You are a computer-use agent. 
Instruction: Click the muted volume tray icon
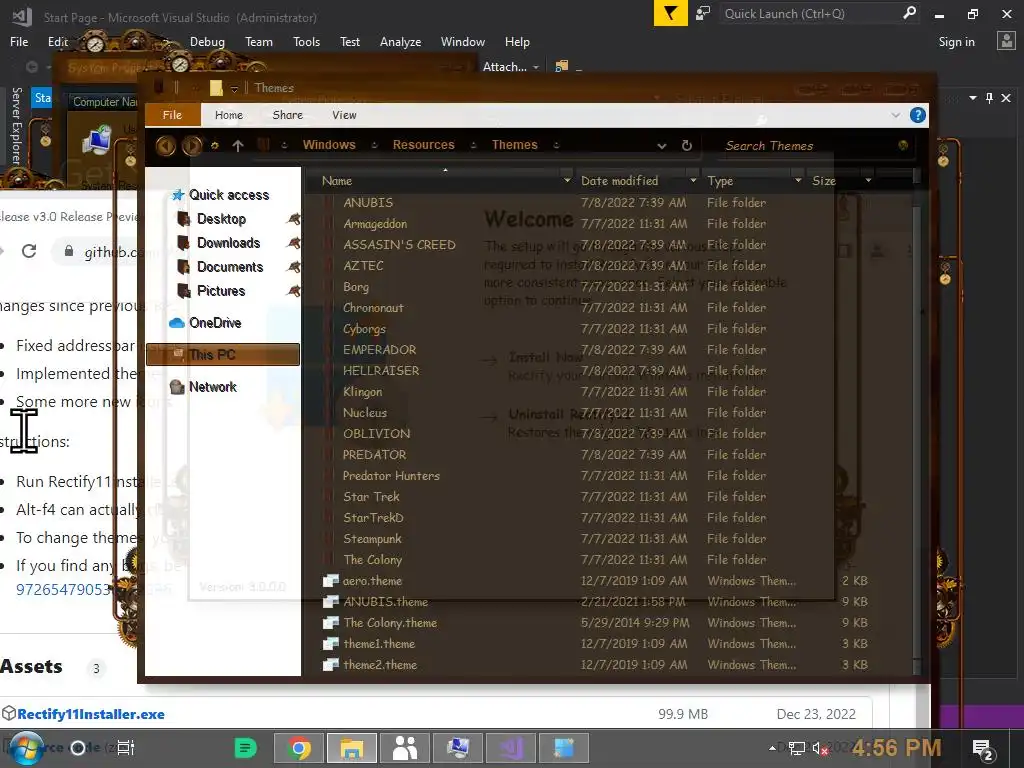(820, 748)
